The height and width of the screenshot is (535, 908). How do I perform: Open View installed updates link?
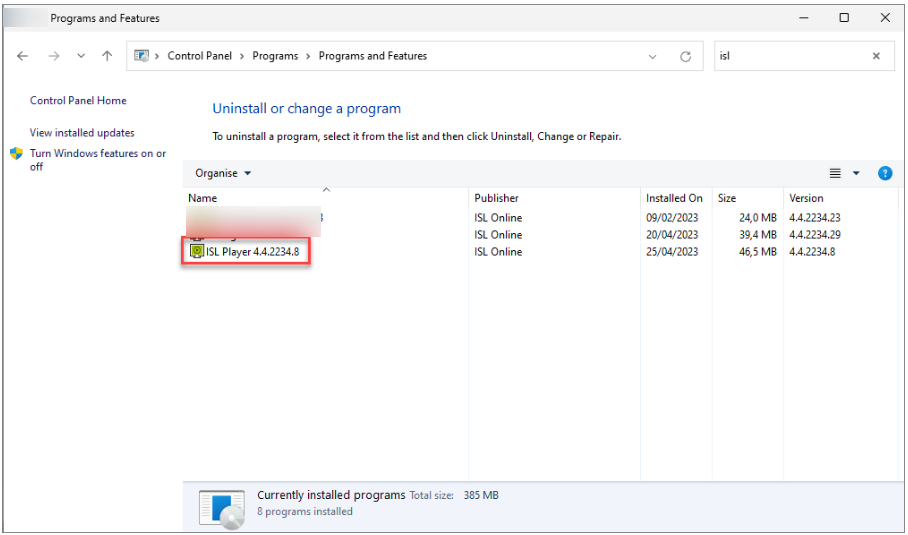pos(82,132)
